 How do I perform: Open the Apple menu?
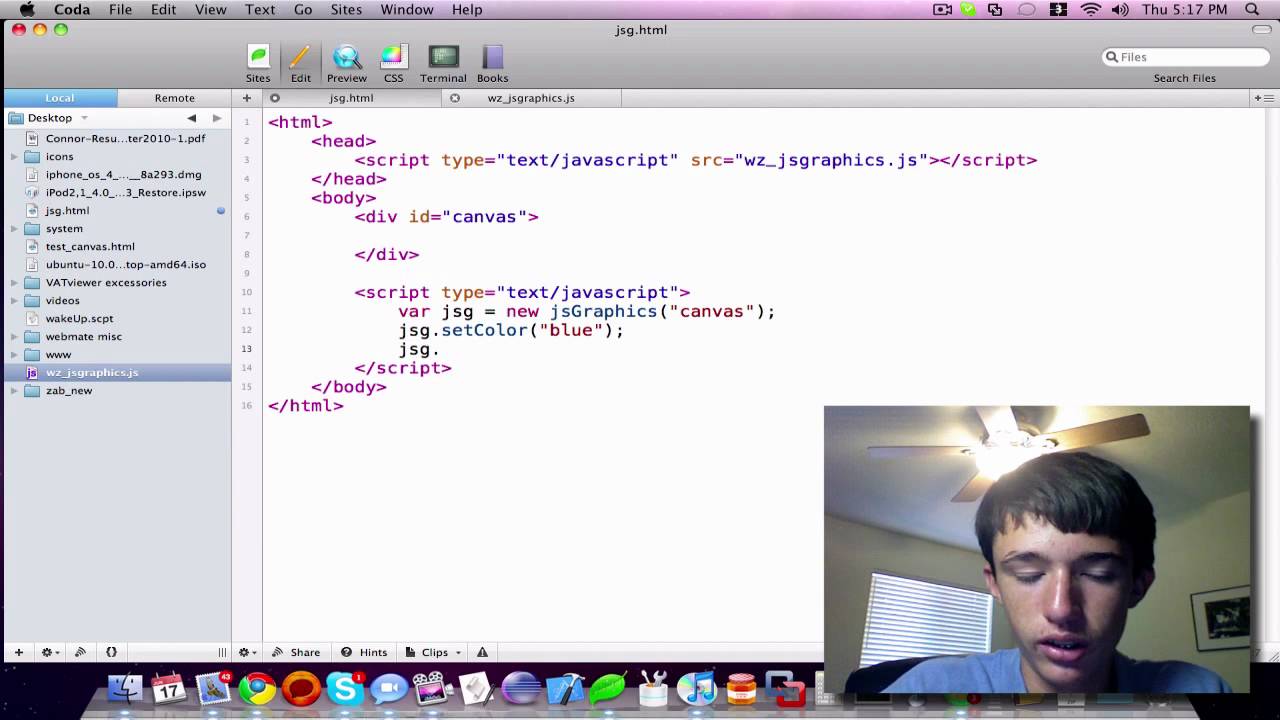(27, 9)
